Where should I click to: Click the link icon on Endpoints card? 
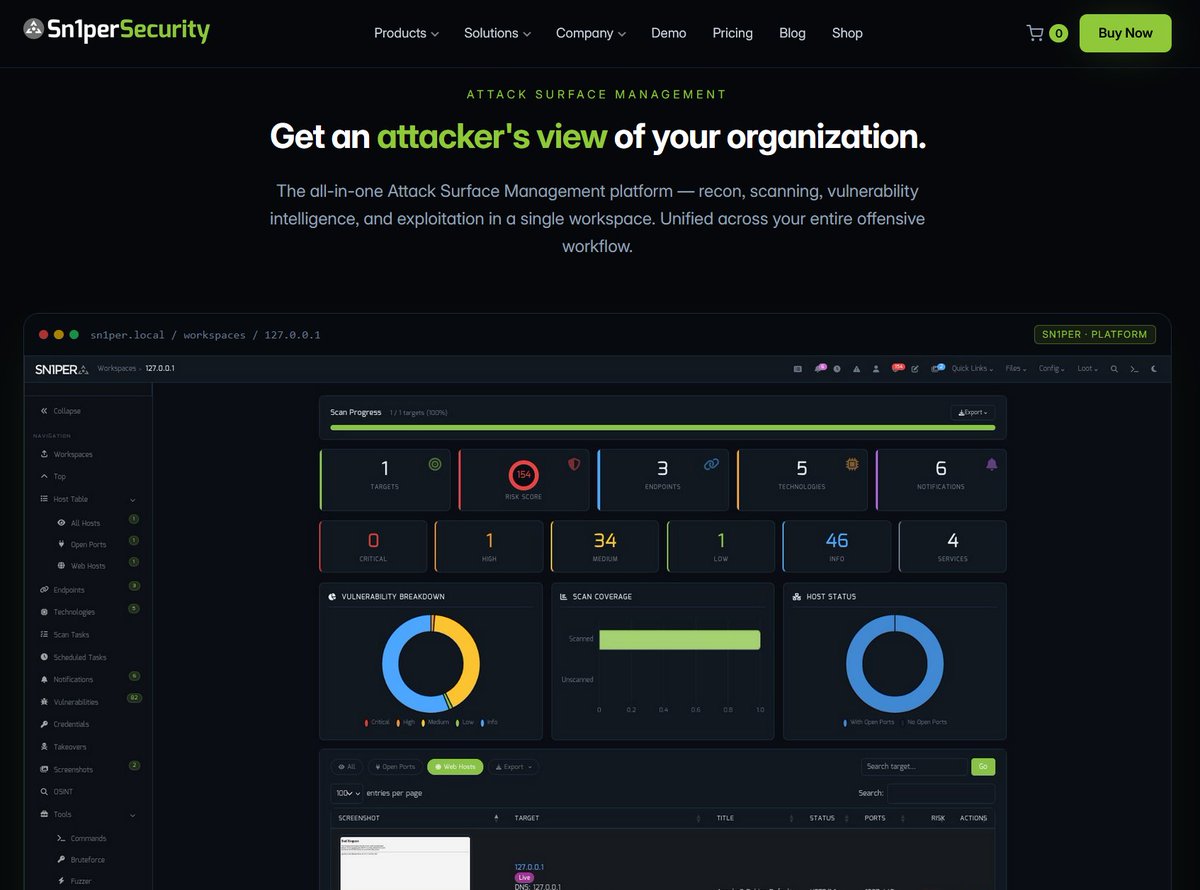(x=711, y=464)
